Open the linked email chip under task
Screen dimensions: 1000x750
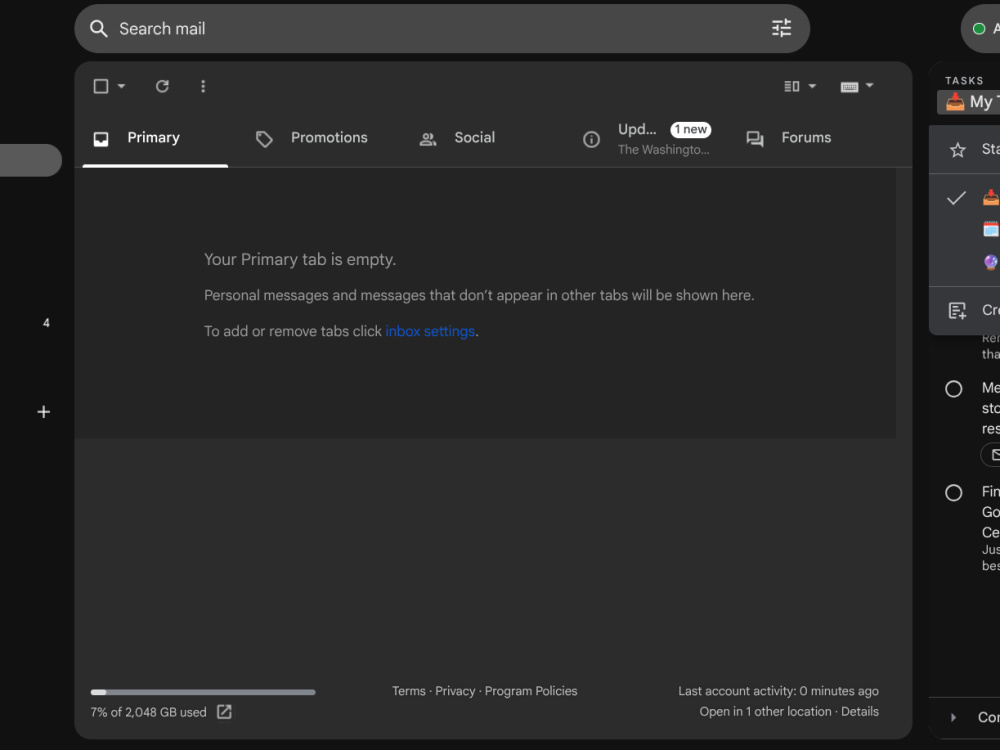pos(990,454)
